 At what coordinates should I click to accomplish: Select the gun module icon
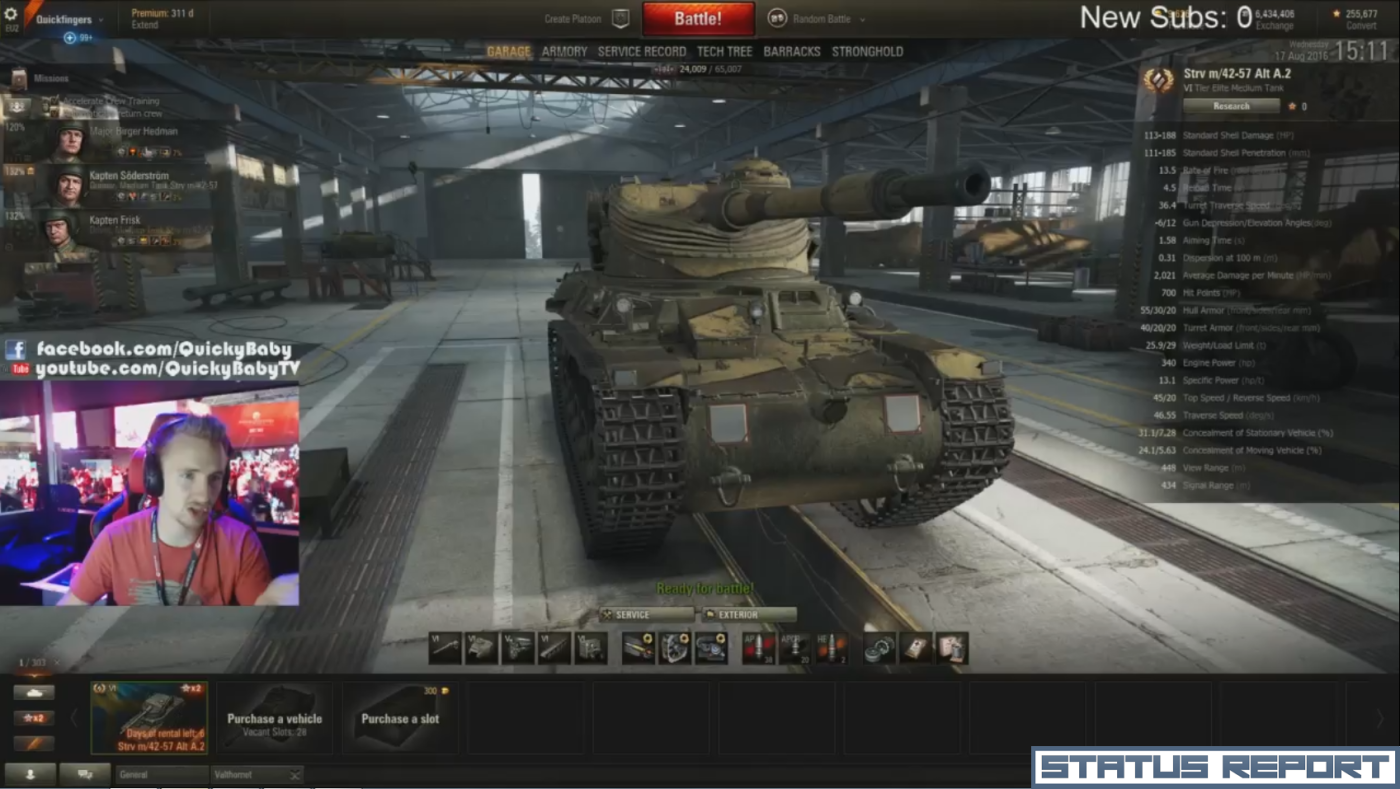tap(445, 648)
